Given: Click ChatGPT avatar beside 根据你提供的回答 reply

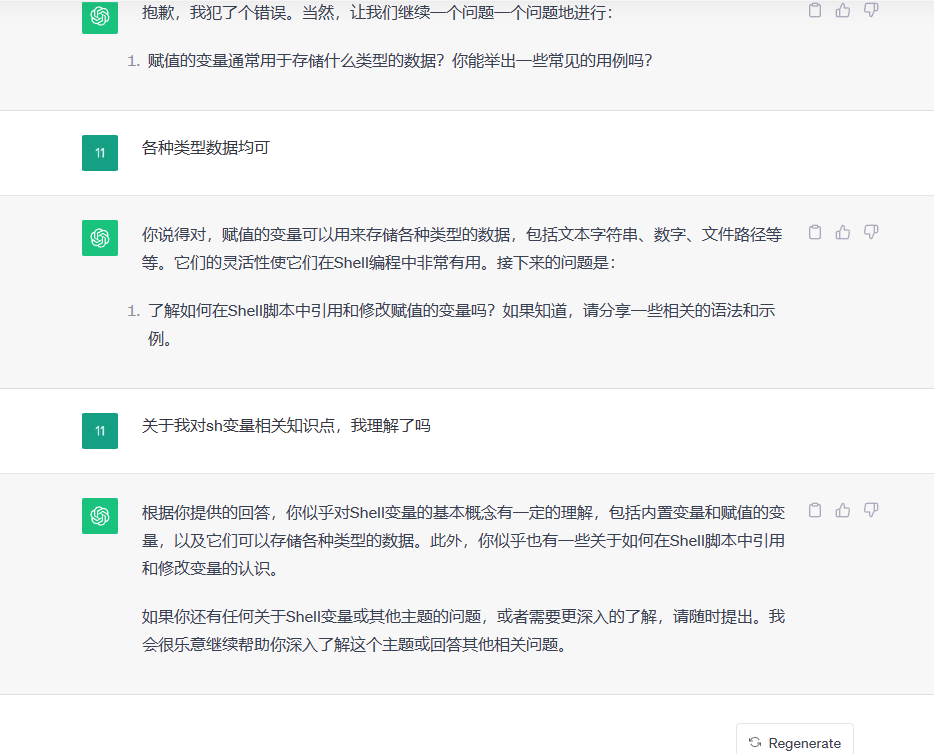Looking at the screenshot, I should point(100,516).
